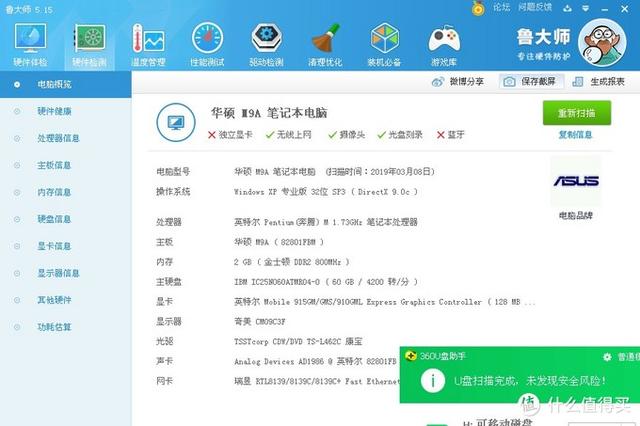Click the round computer monitor icon
This screenshot has height=426, width=640.
tap(176, 122)
